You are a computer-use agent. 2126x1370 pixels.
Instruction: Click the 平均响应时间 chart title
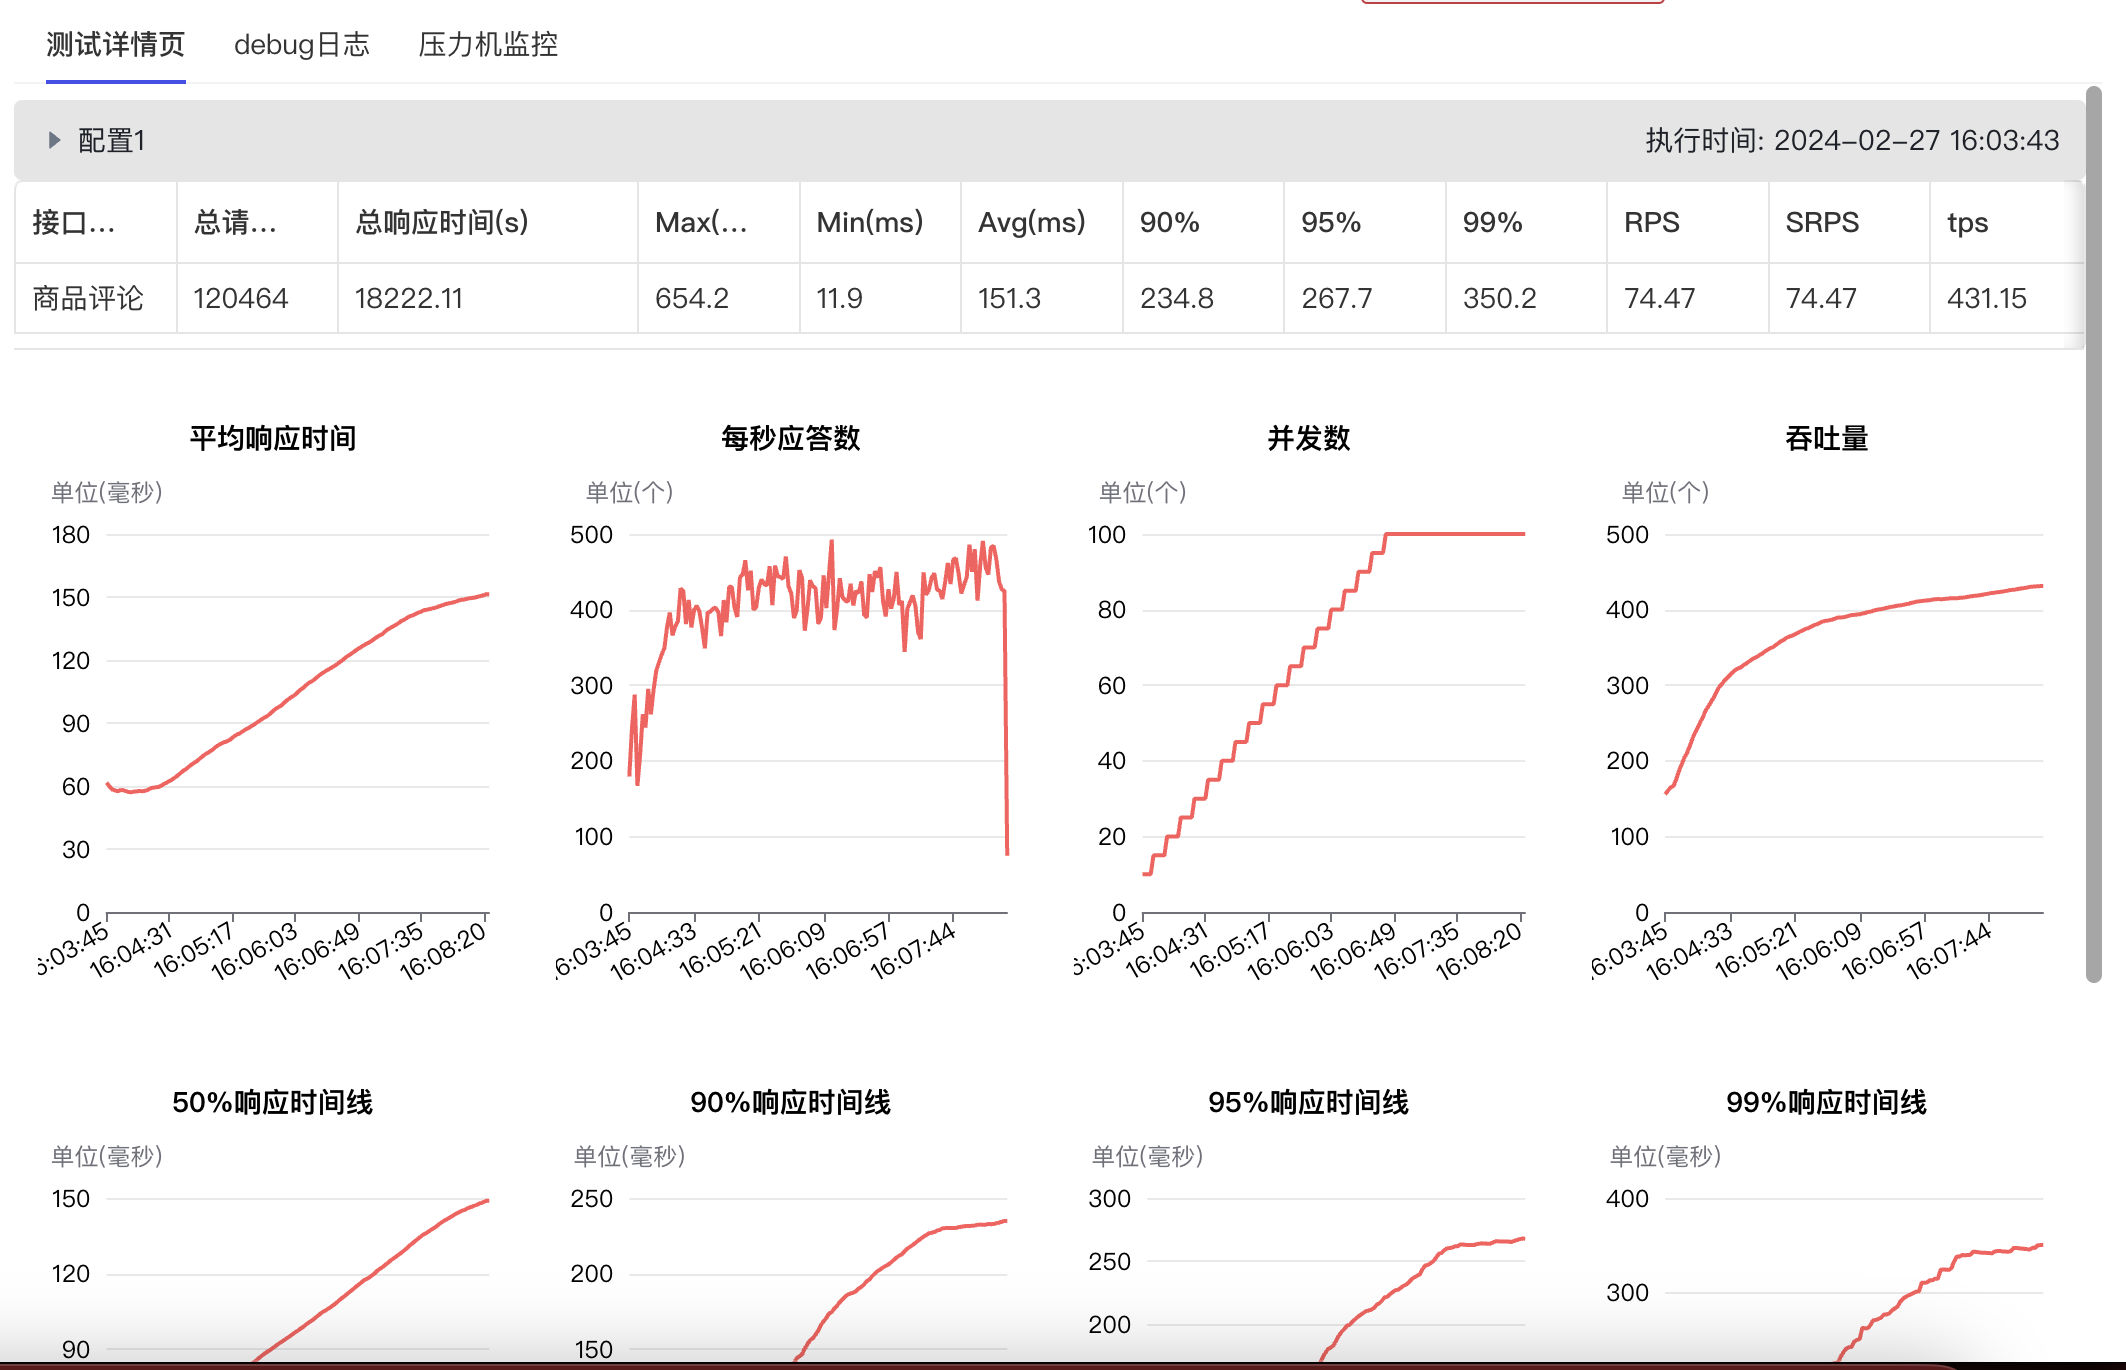click(x=273, y=438)
